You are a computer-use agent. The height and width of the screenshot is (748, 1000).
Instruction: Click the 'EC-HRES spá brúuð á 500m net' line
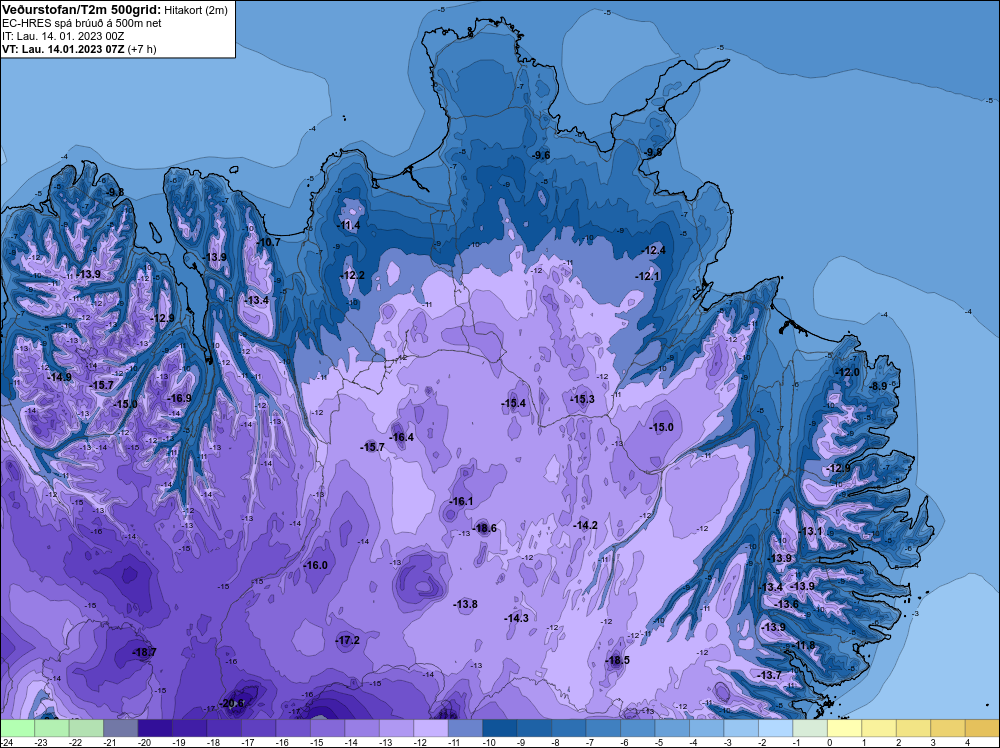(82, 23)
